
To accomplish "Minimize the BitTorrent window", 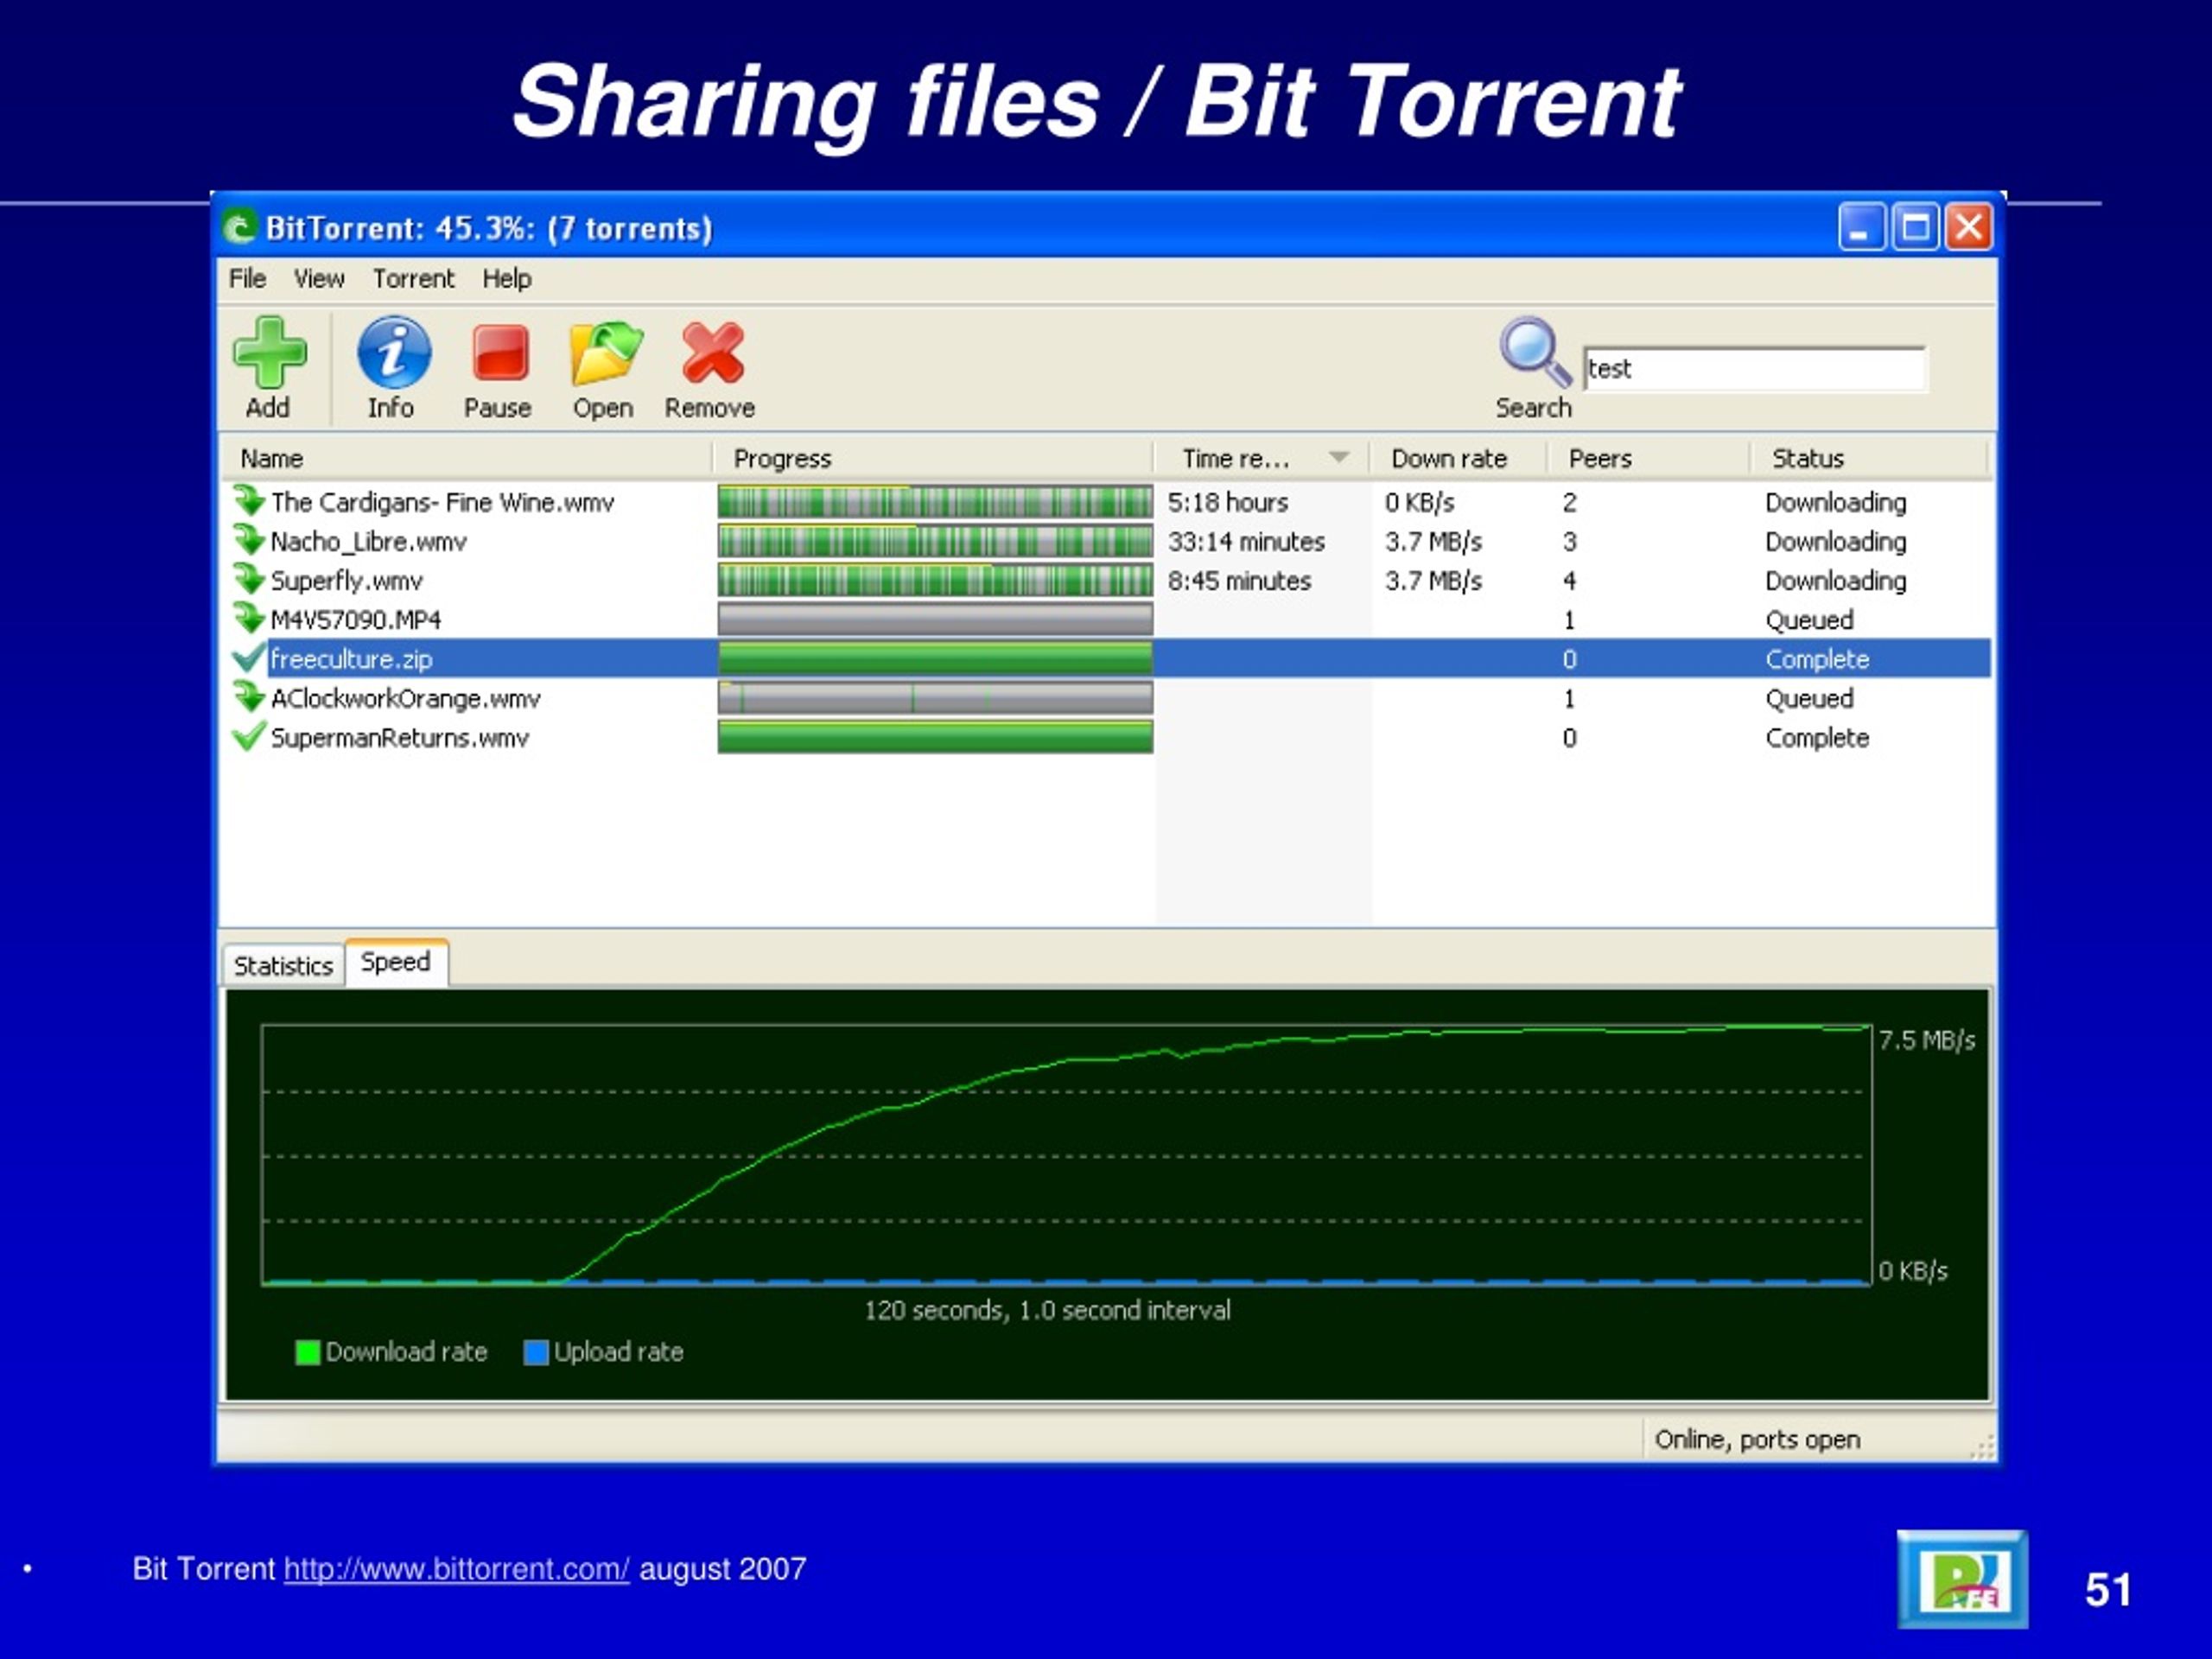I will (1862, 226).
